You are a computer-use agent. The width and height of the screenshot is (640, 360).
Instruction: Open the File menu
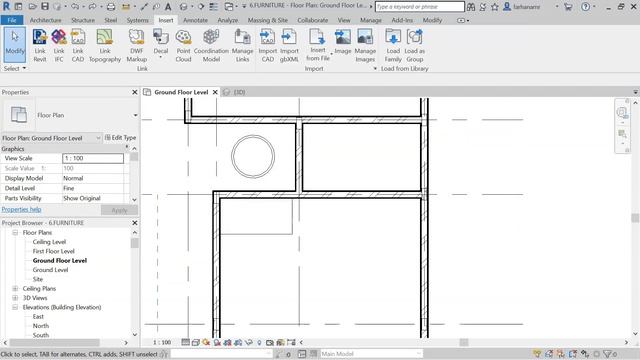[12, 20]
